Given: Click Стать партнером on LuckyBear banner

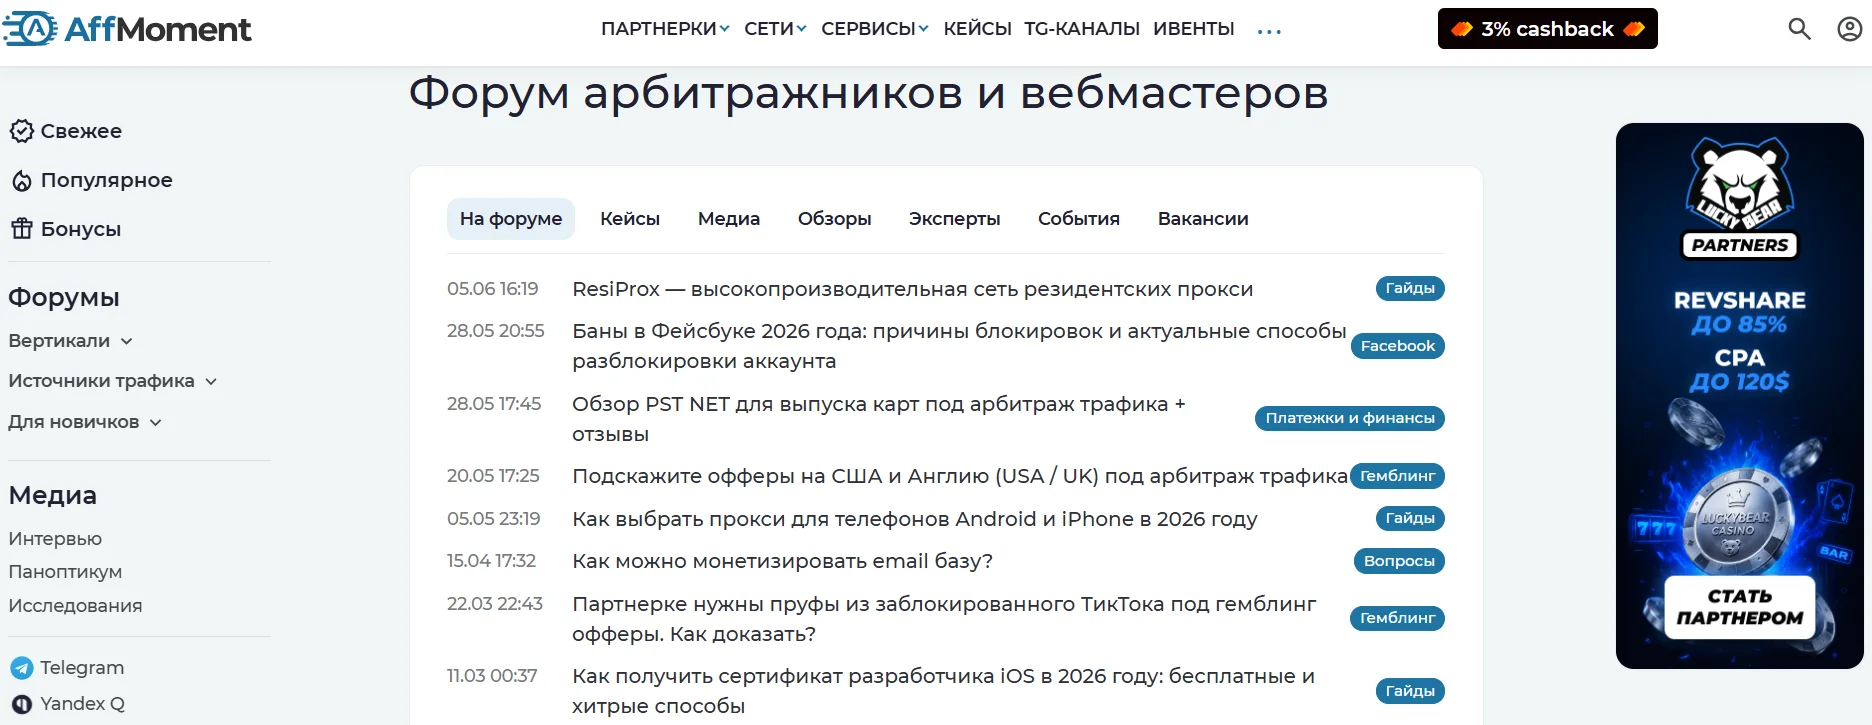Looking at the screenshot, I should [1740, 607].
